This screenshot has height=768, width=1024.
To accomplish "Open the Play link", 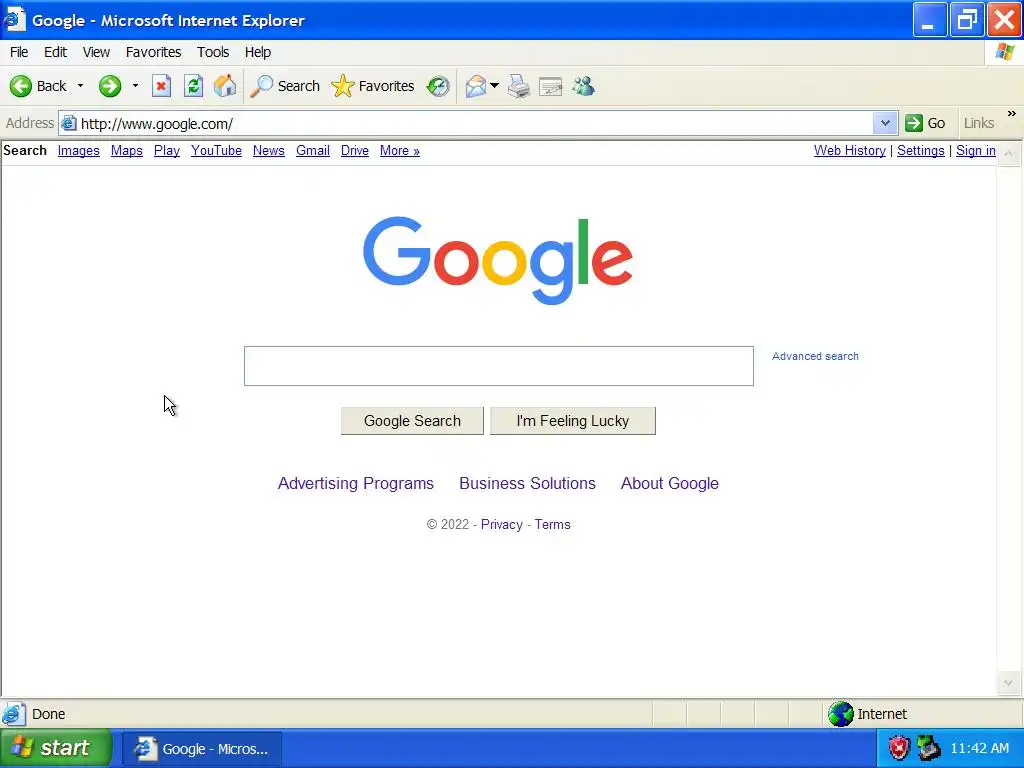I will (x=167, y=151).
